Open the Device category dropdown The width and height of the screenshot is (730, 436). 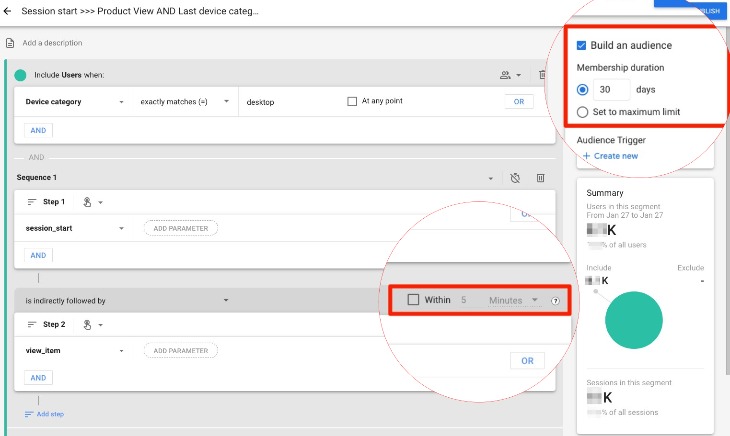pyautogui.click(x=74, y=102)
